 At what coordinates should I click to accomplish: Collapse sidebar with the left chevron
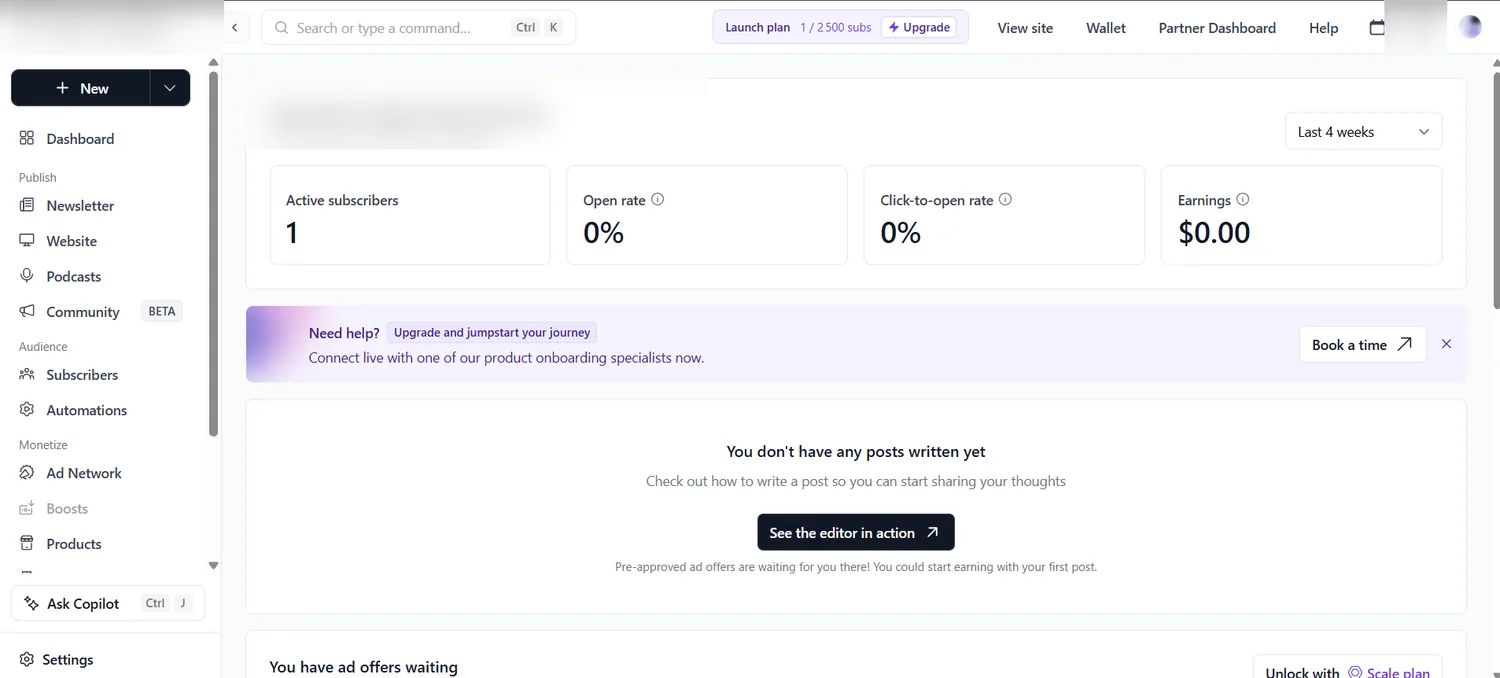pyautogui.click(x=234, y=28)
